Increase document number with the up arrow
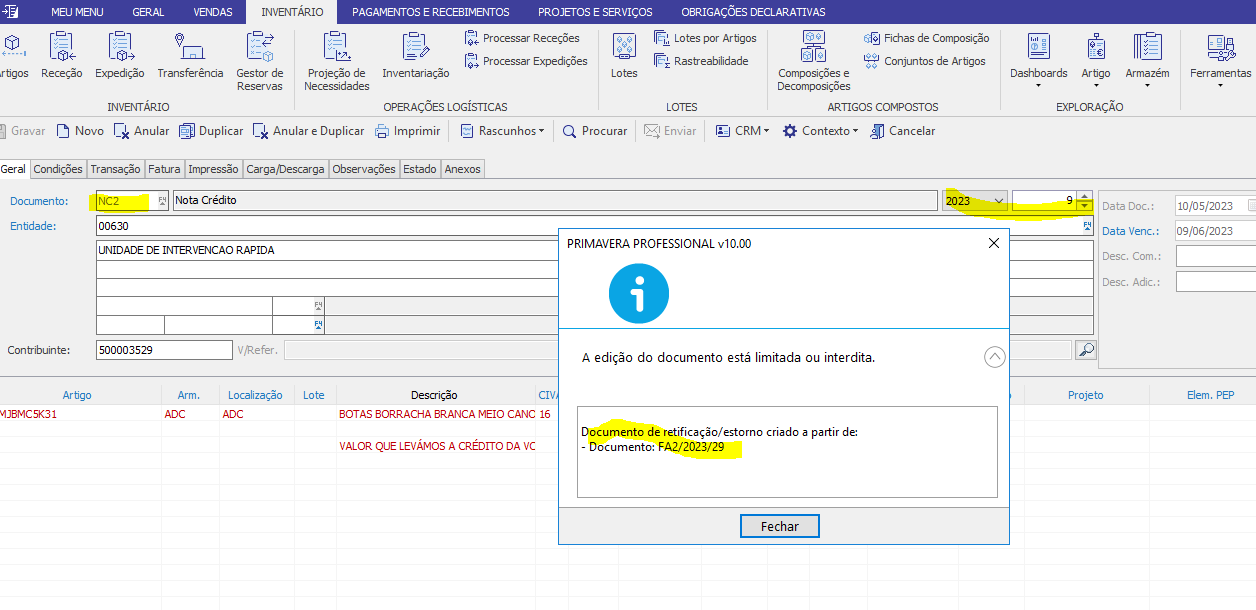 point(1085,196)
